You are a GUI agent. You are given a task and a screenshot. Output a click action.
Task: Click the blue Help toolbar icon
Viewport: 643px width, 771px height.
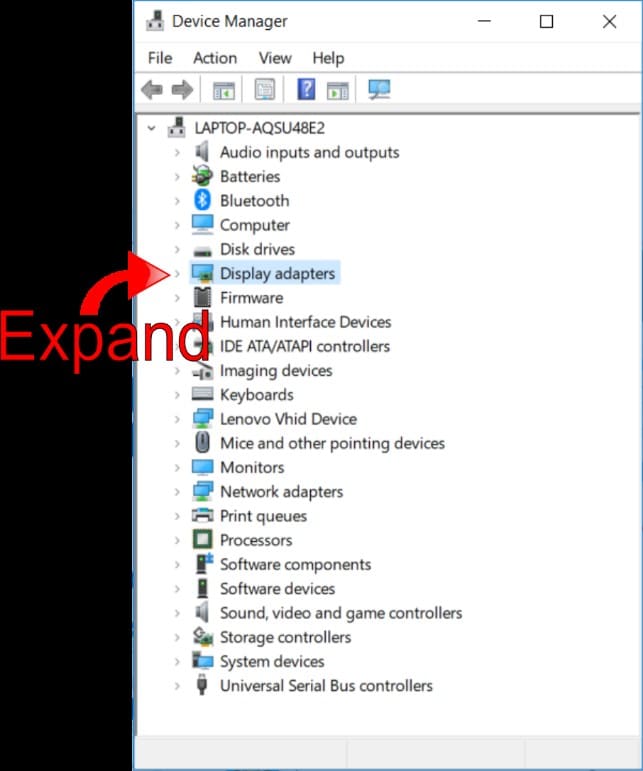(306, 90)
